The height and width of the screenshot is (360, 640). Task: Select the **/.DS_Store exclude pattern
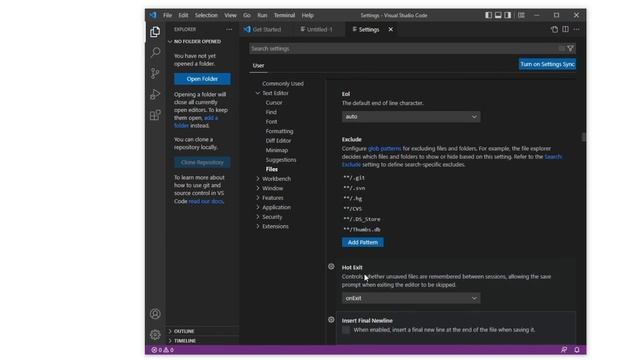362,219
